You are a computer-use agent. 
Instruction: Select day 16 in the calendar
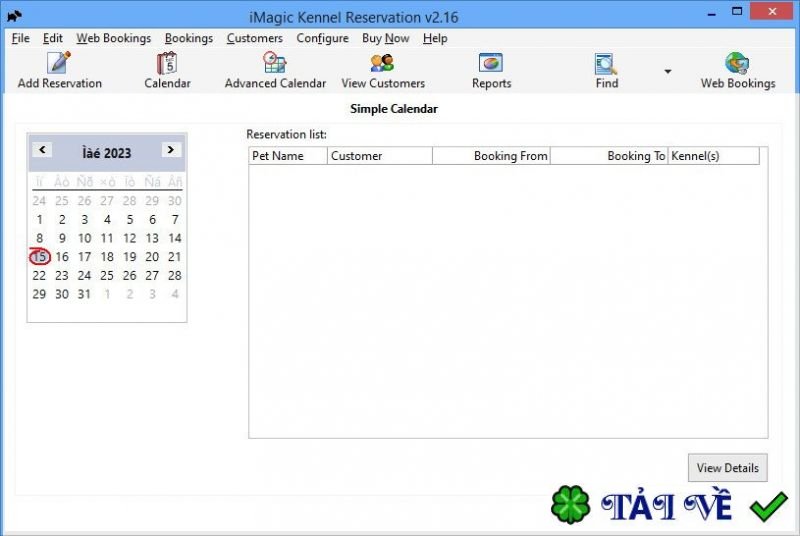click(x=62, y=257)
